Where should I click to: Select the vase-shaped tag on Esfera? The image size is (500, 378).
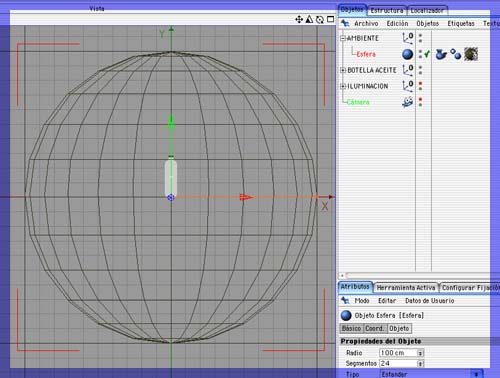pos(441,54)
